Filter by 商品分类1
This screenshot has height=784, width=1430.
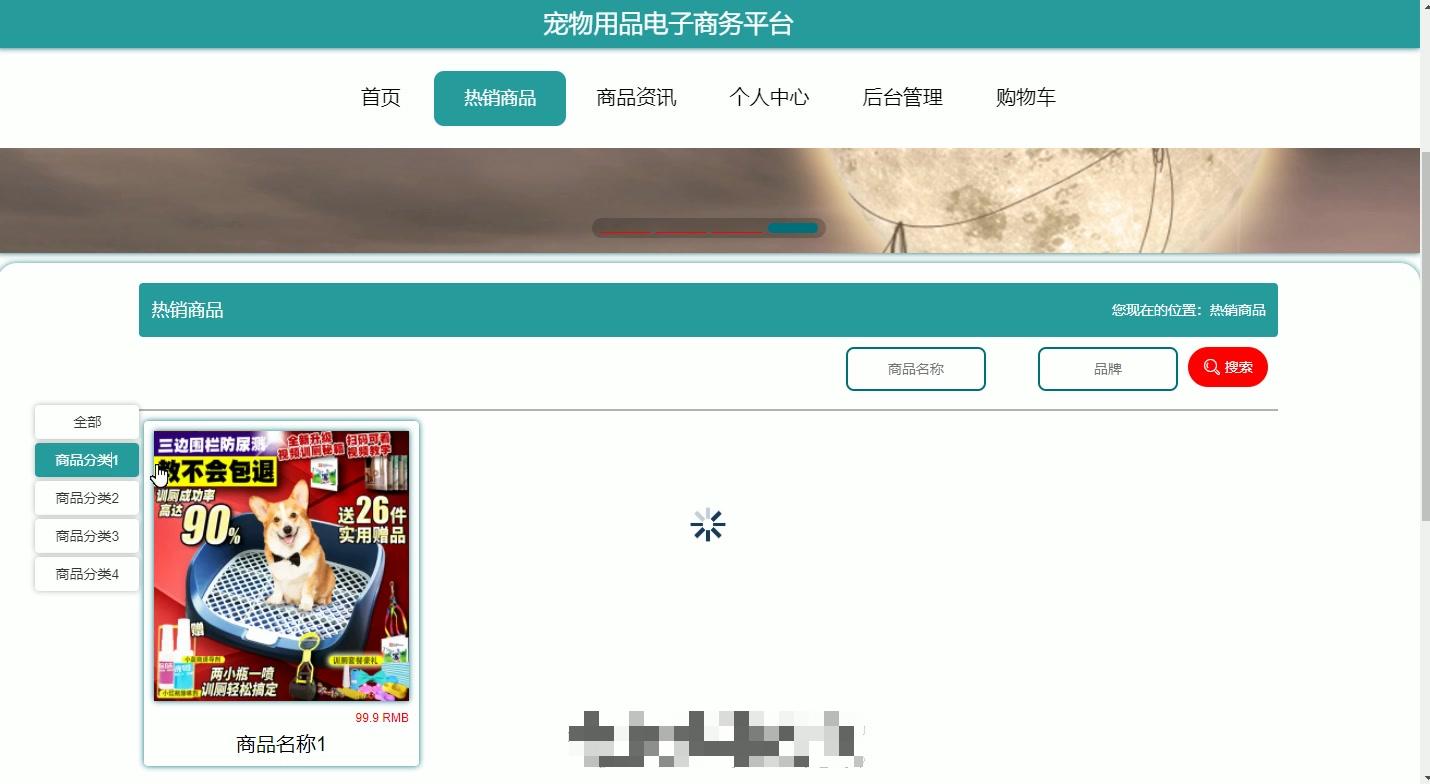87,460
